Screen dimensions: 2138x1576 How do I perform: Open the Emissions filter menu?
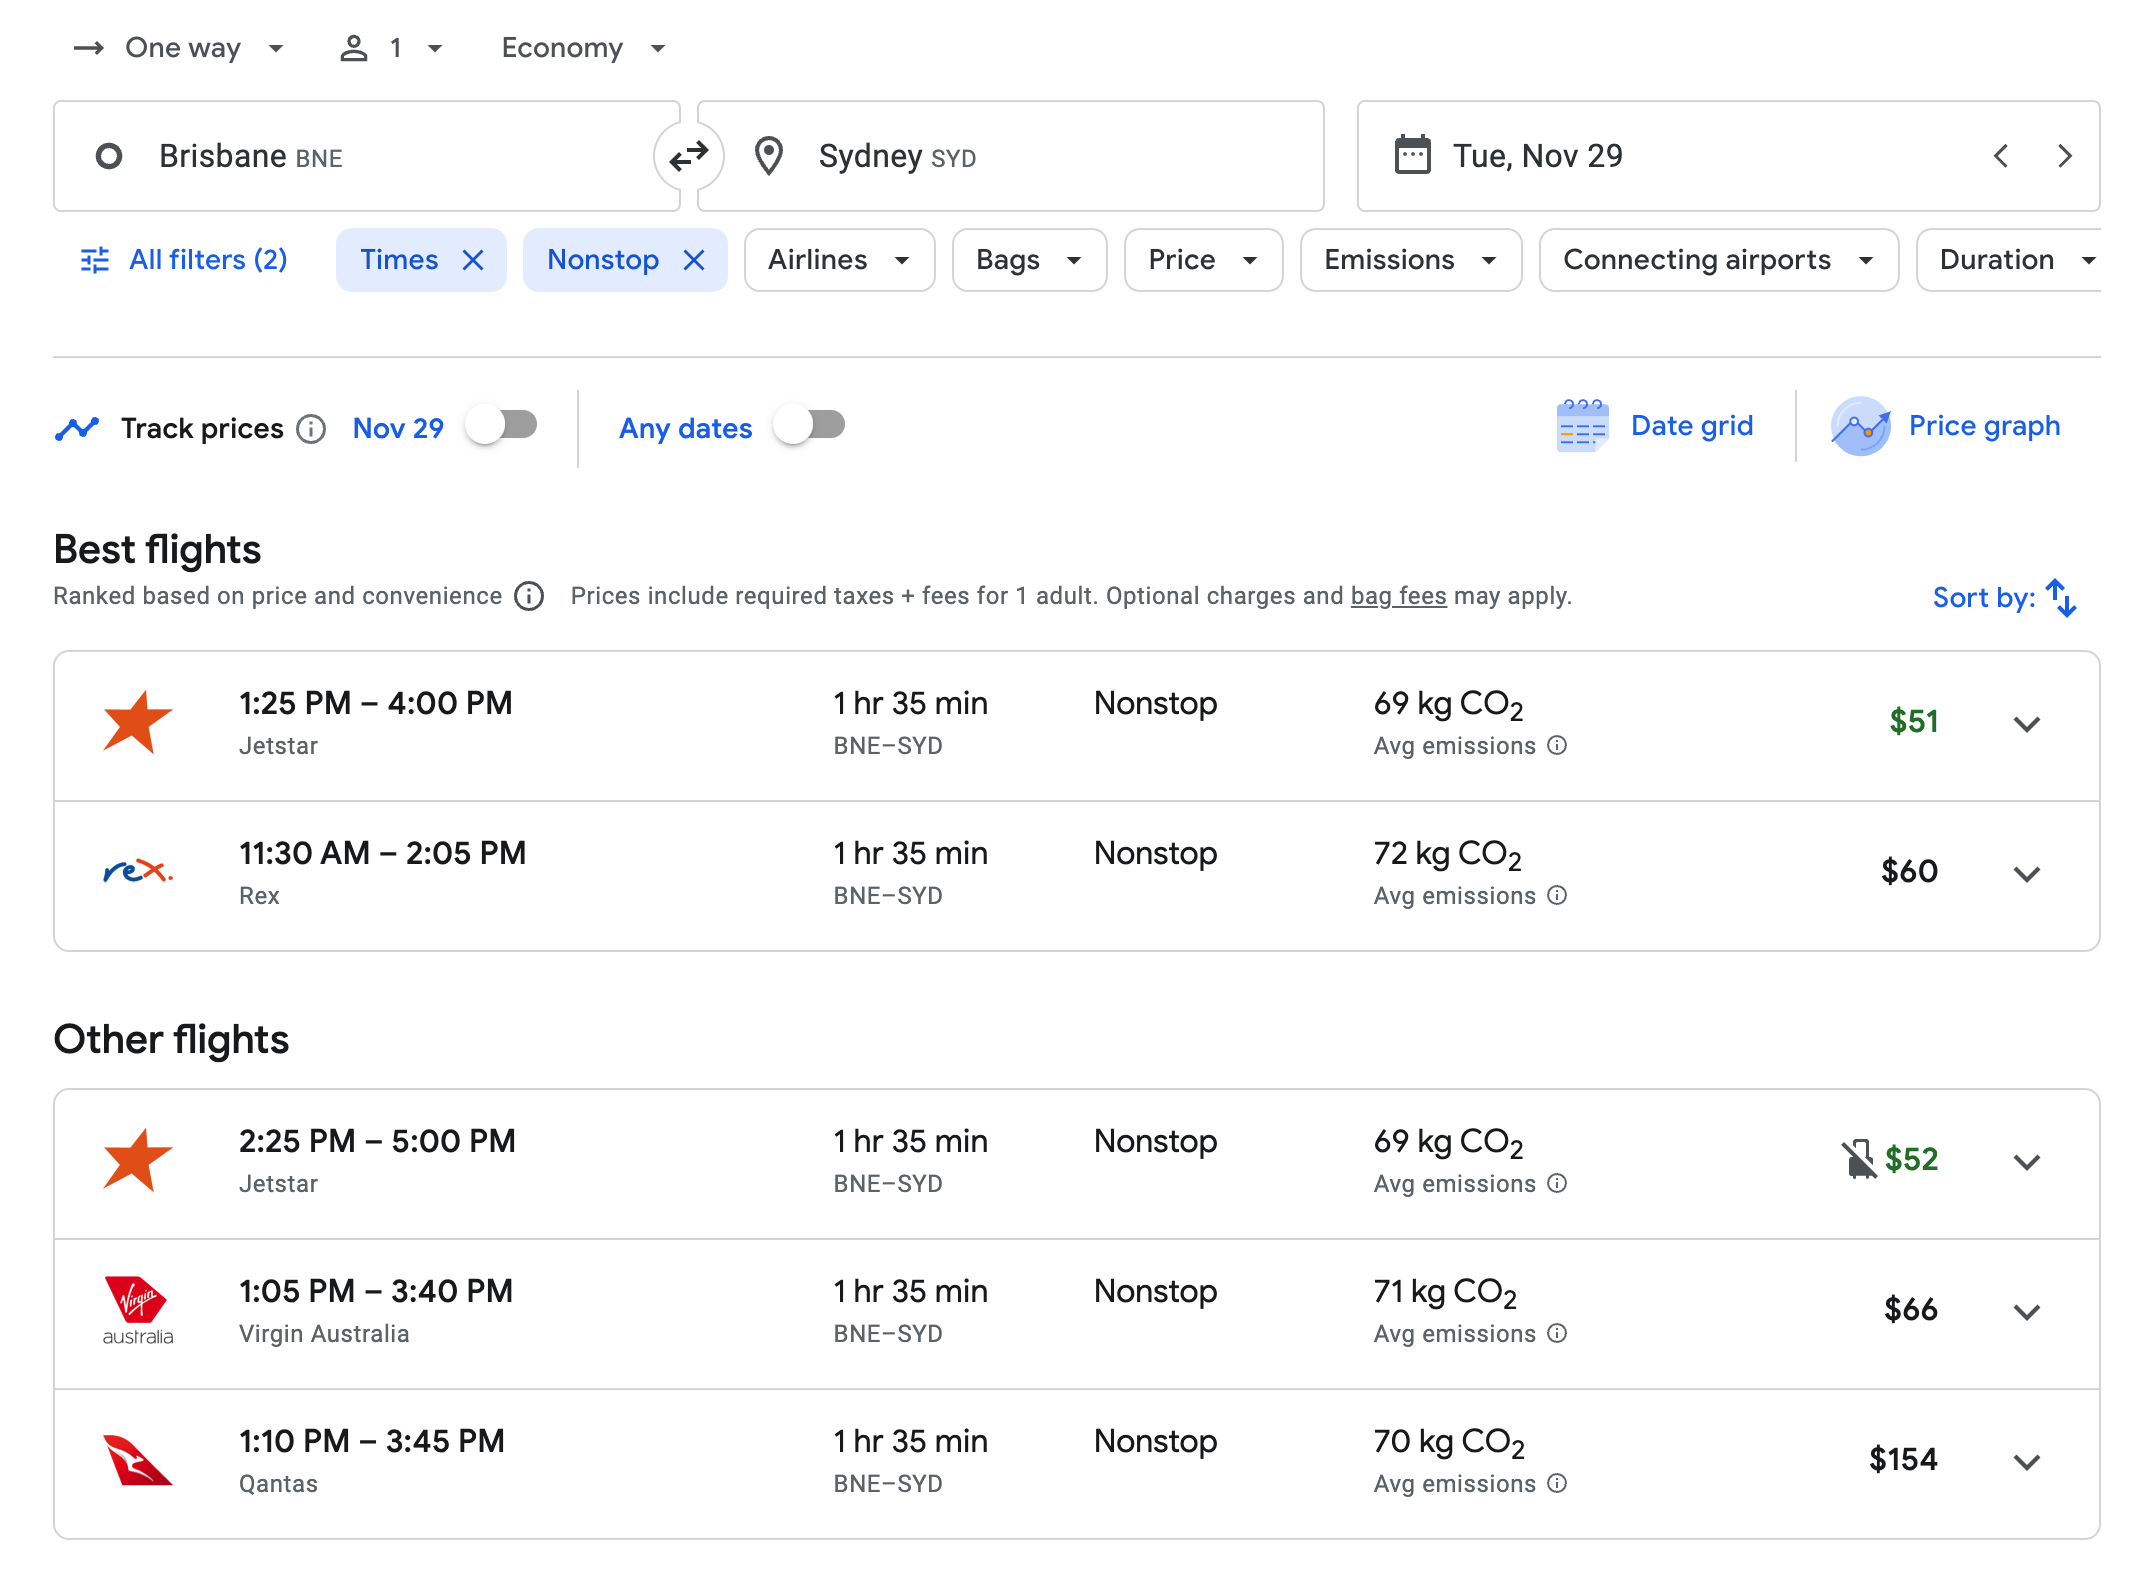[x=1409, y=260]
